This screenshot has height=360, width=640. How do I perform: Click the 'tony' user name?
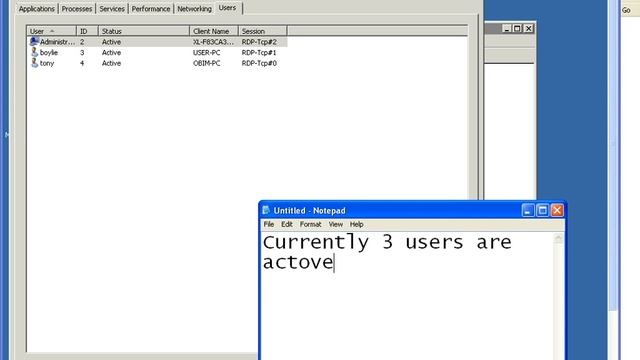point(47,63)
